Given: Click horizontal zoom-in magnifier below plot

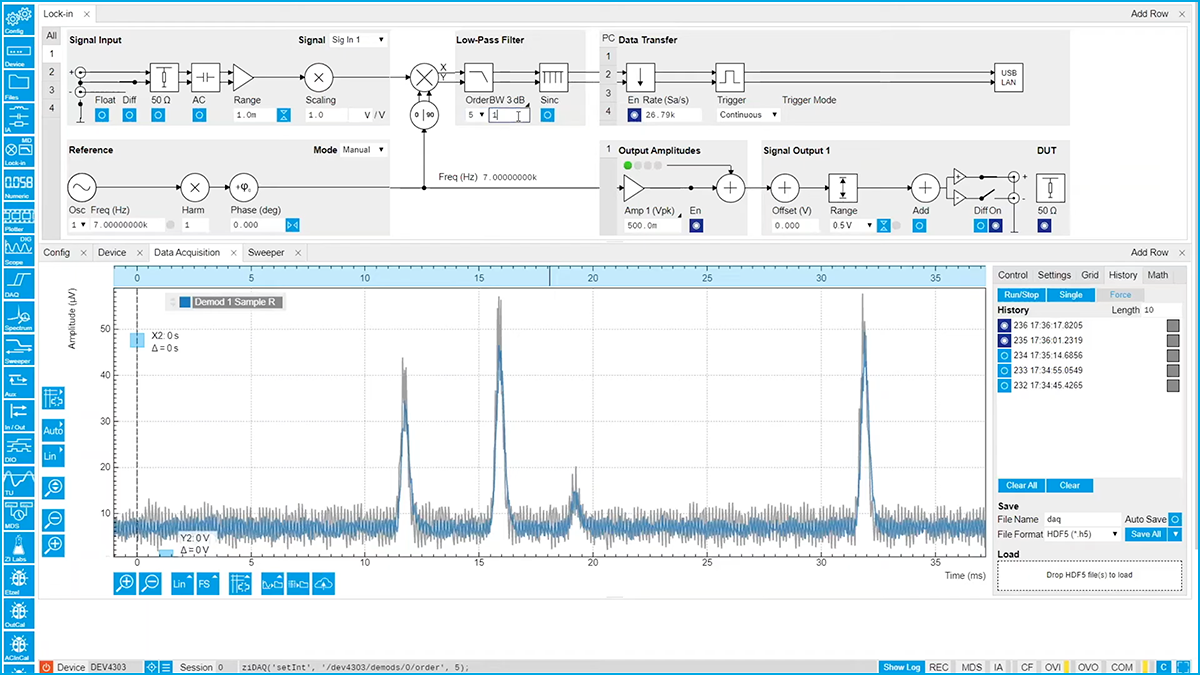Looking at the screenshot, I should click(x=125, y=583).
